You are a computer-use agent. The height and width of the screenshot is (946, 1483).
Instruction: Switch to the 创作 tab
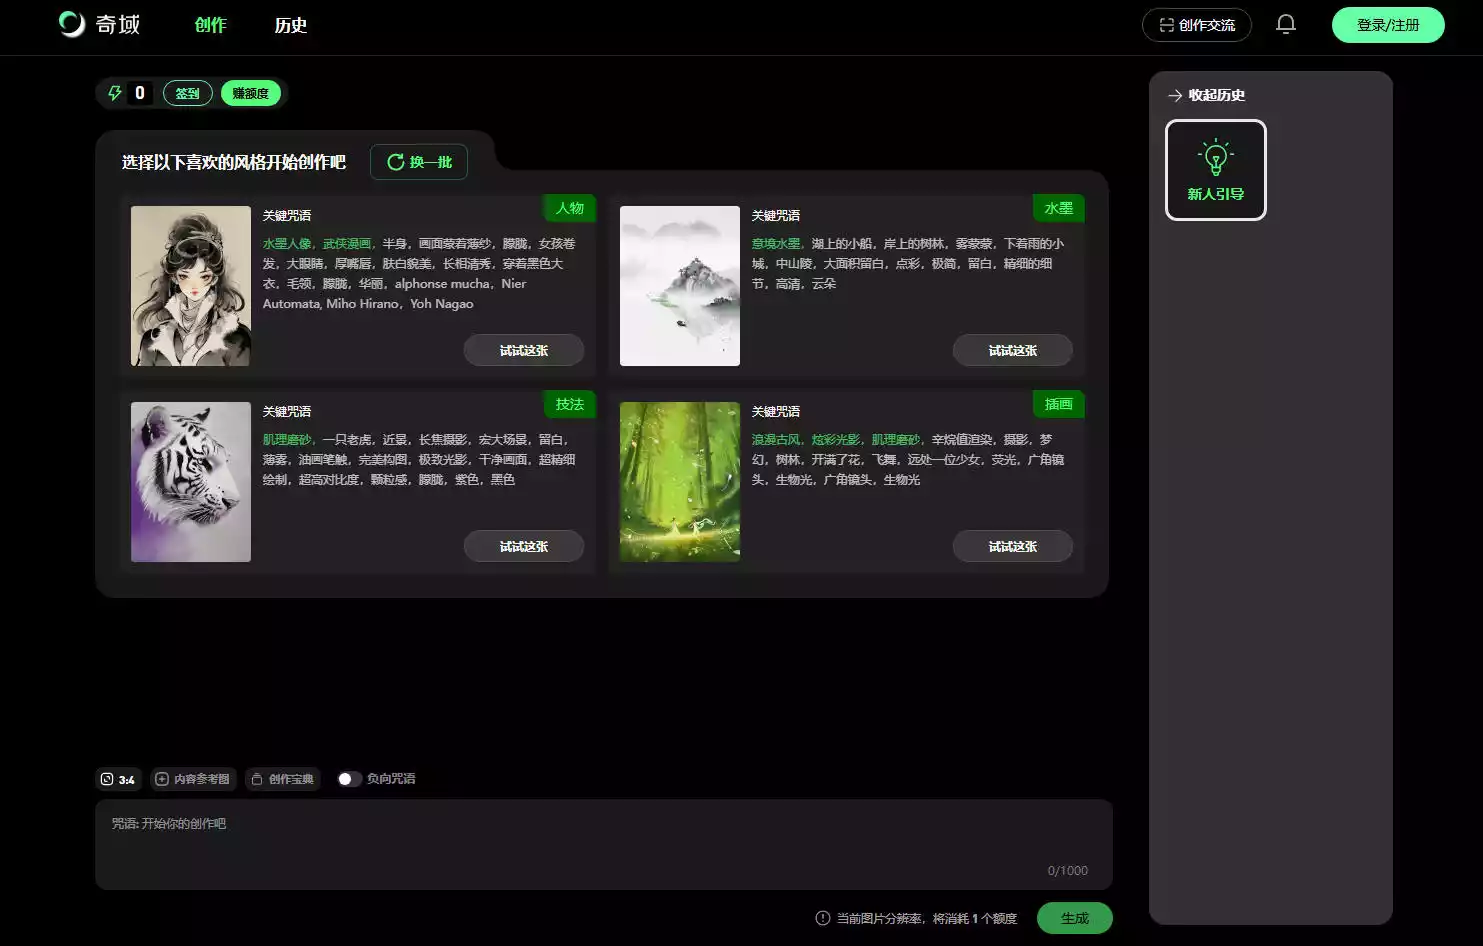210,25
